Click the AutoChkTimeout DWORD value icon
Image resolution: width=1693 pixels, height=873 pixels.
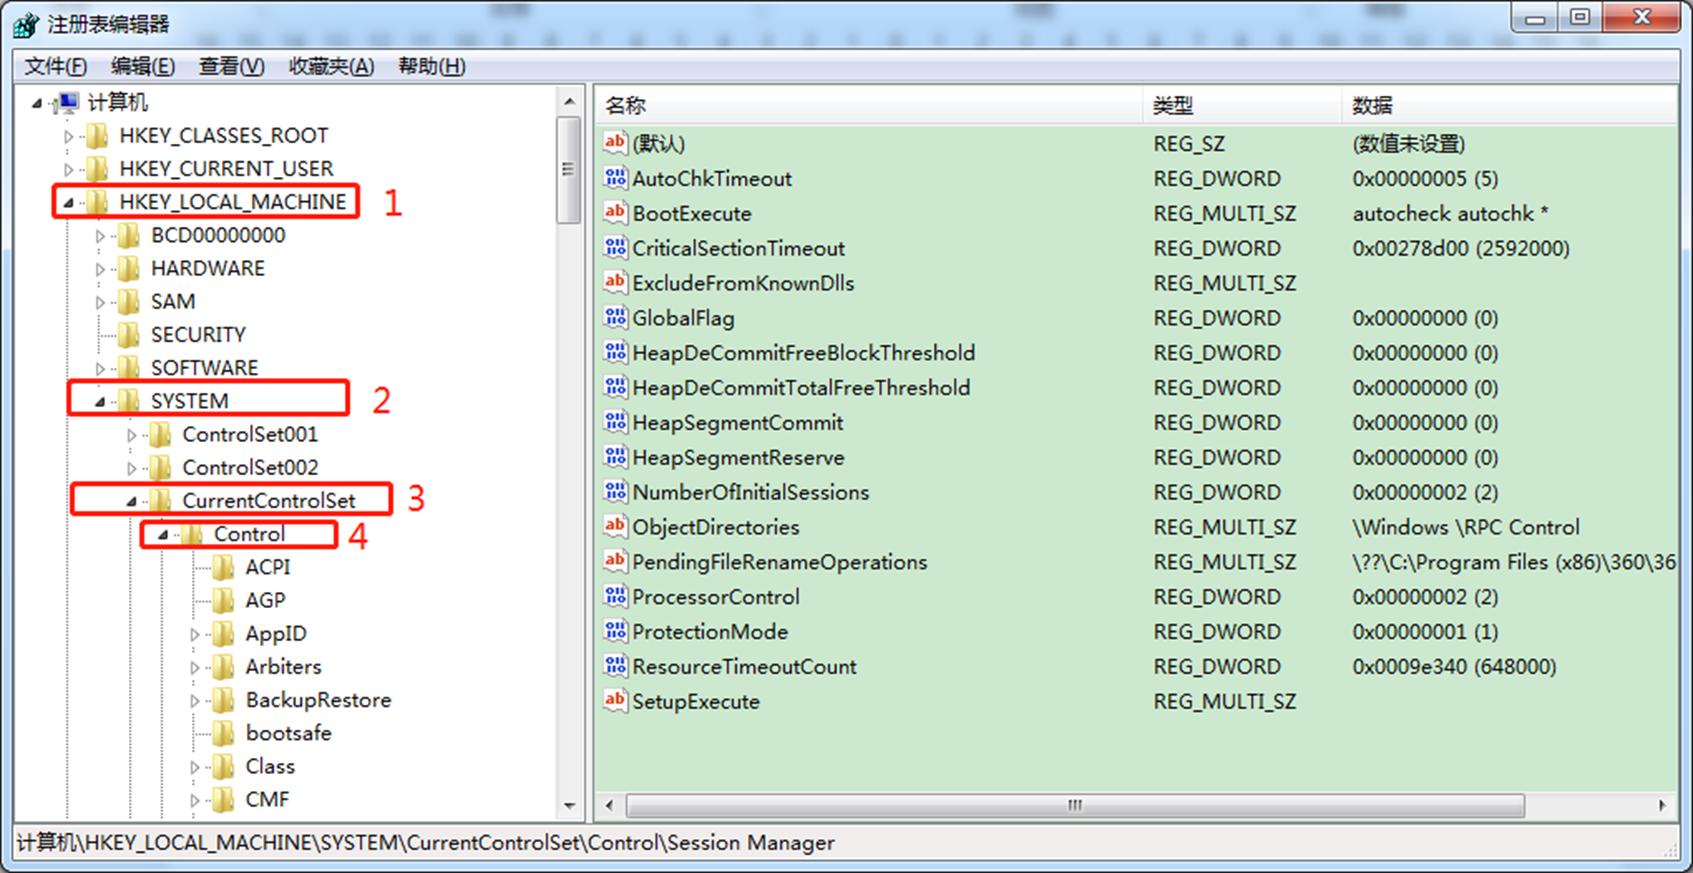click(x=615, y=178)
